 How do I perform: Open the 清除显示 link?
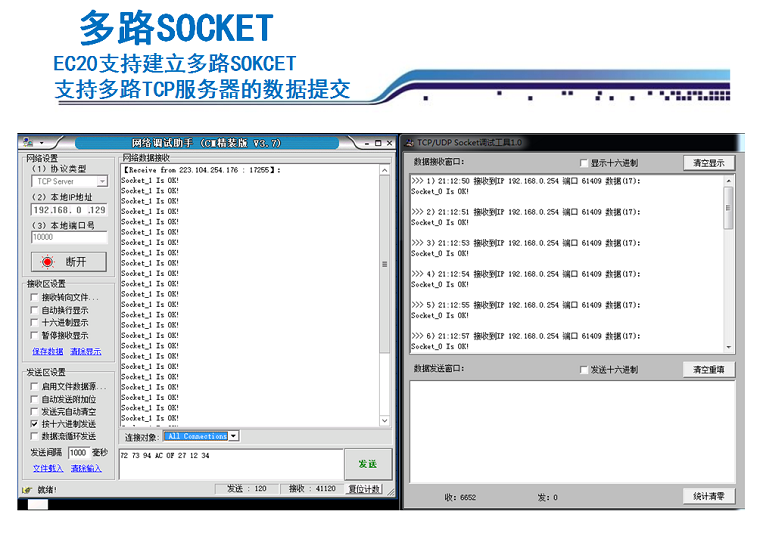pyautogui.click(x=86, y=351)
